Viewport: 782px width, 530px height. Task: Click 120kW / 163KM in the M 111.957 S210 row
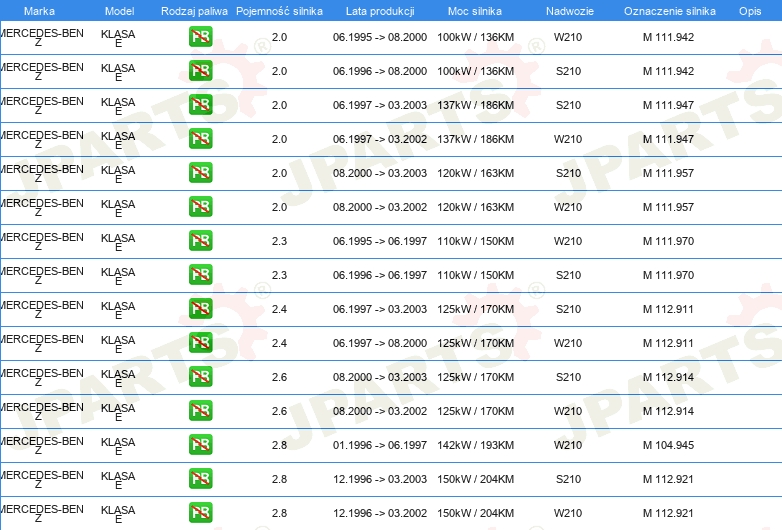point(476,173)
